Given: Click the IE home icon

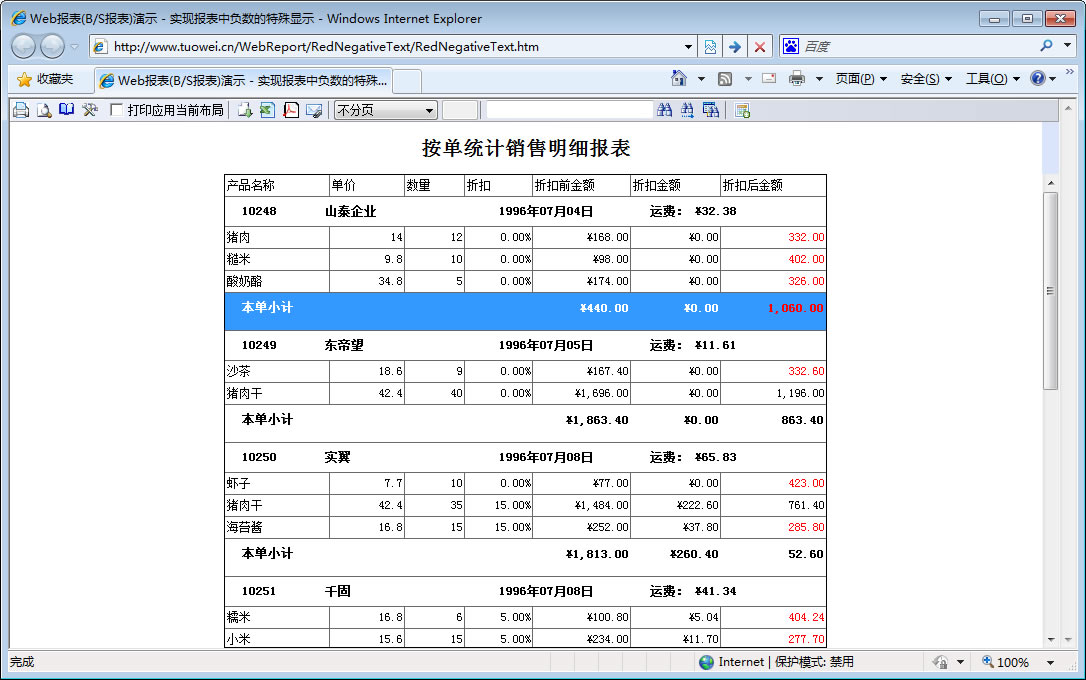Looking at the screenshot, I should click(x=679, y=79).
